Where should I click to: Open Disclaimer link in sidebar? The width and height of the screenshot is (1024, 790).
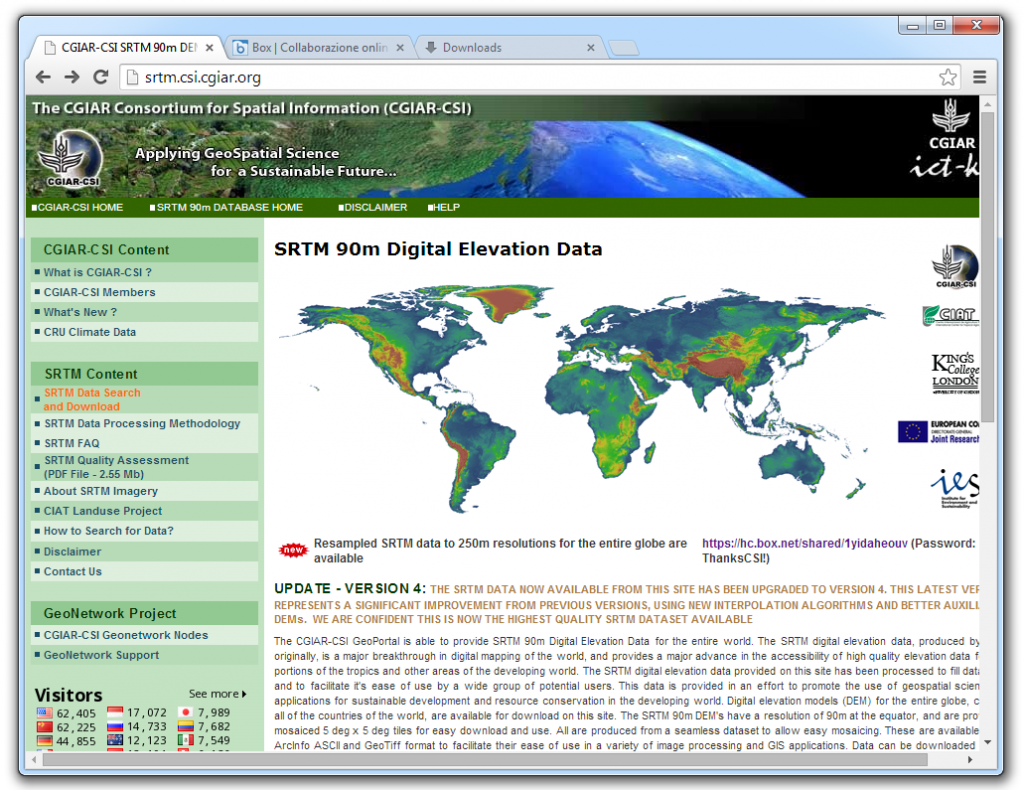click(x=72, y=551)
